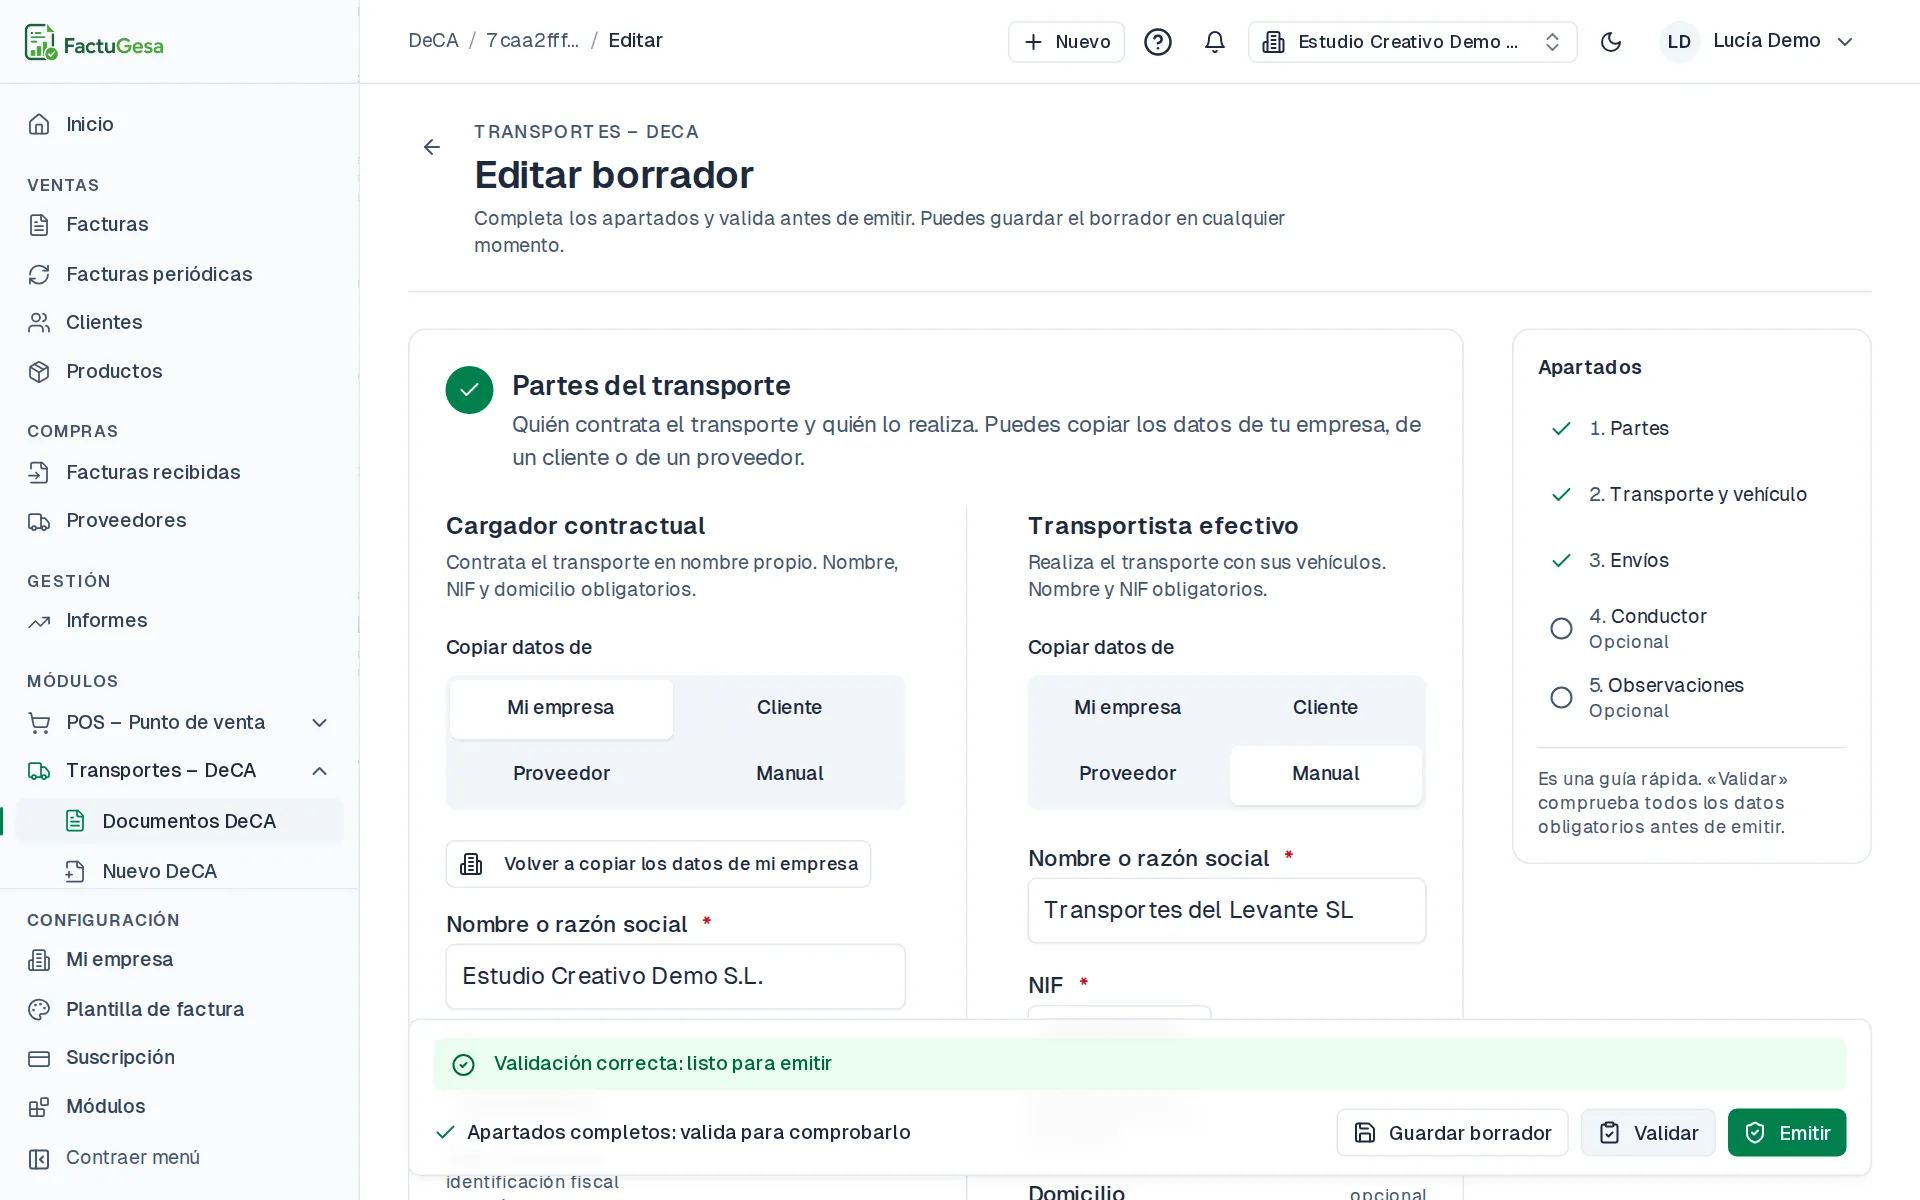The width and height of the screenshot is (1920, 1200).
Task: Open the notifications bell icon
Action: pos(1215,42)
